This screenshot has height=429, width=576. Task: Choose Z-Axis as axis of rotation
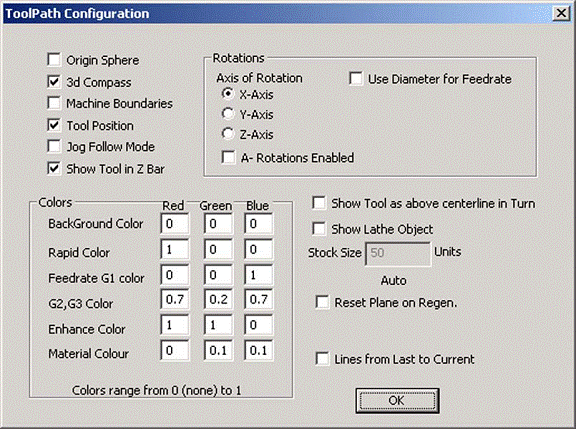click(x=228, y=134)
